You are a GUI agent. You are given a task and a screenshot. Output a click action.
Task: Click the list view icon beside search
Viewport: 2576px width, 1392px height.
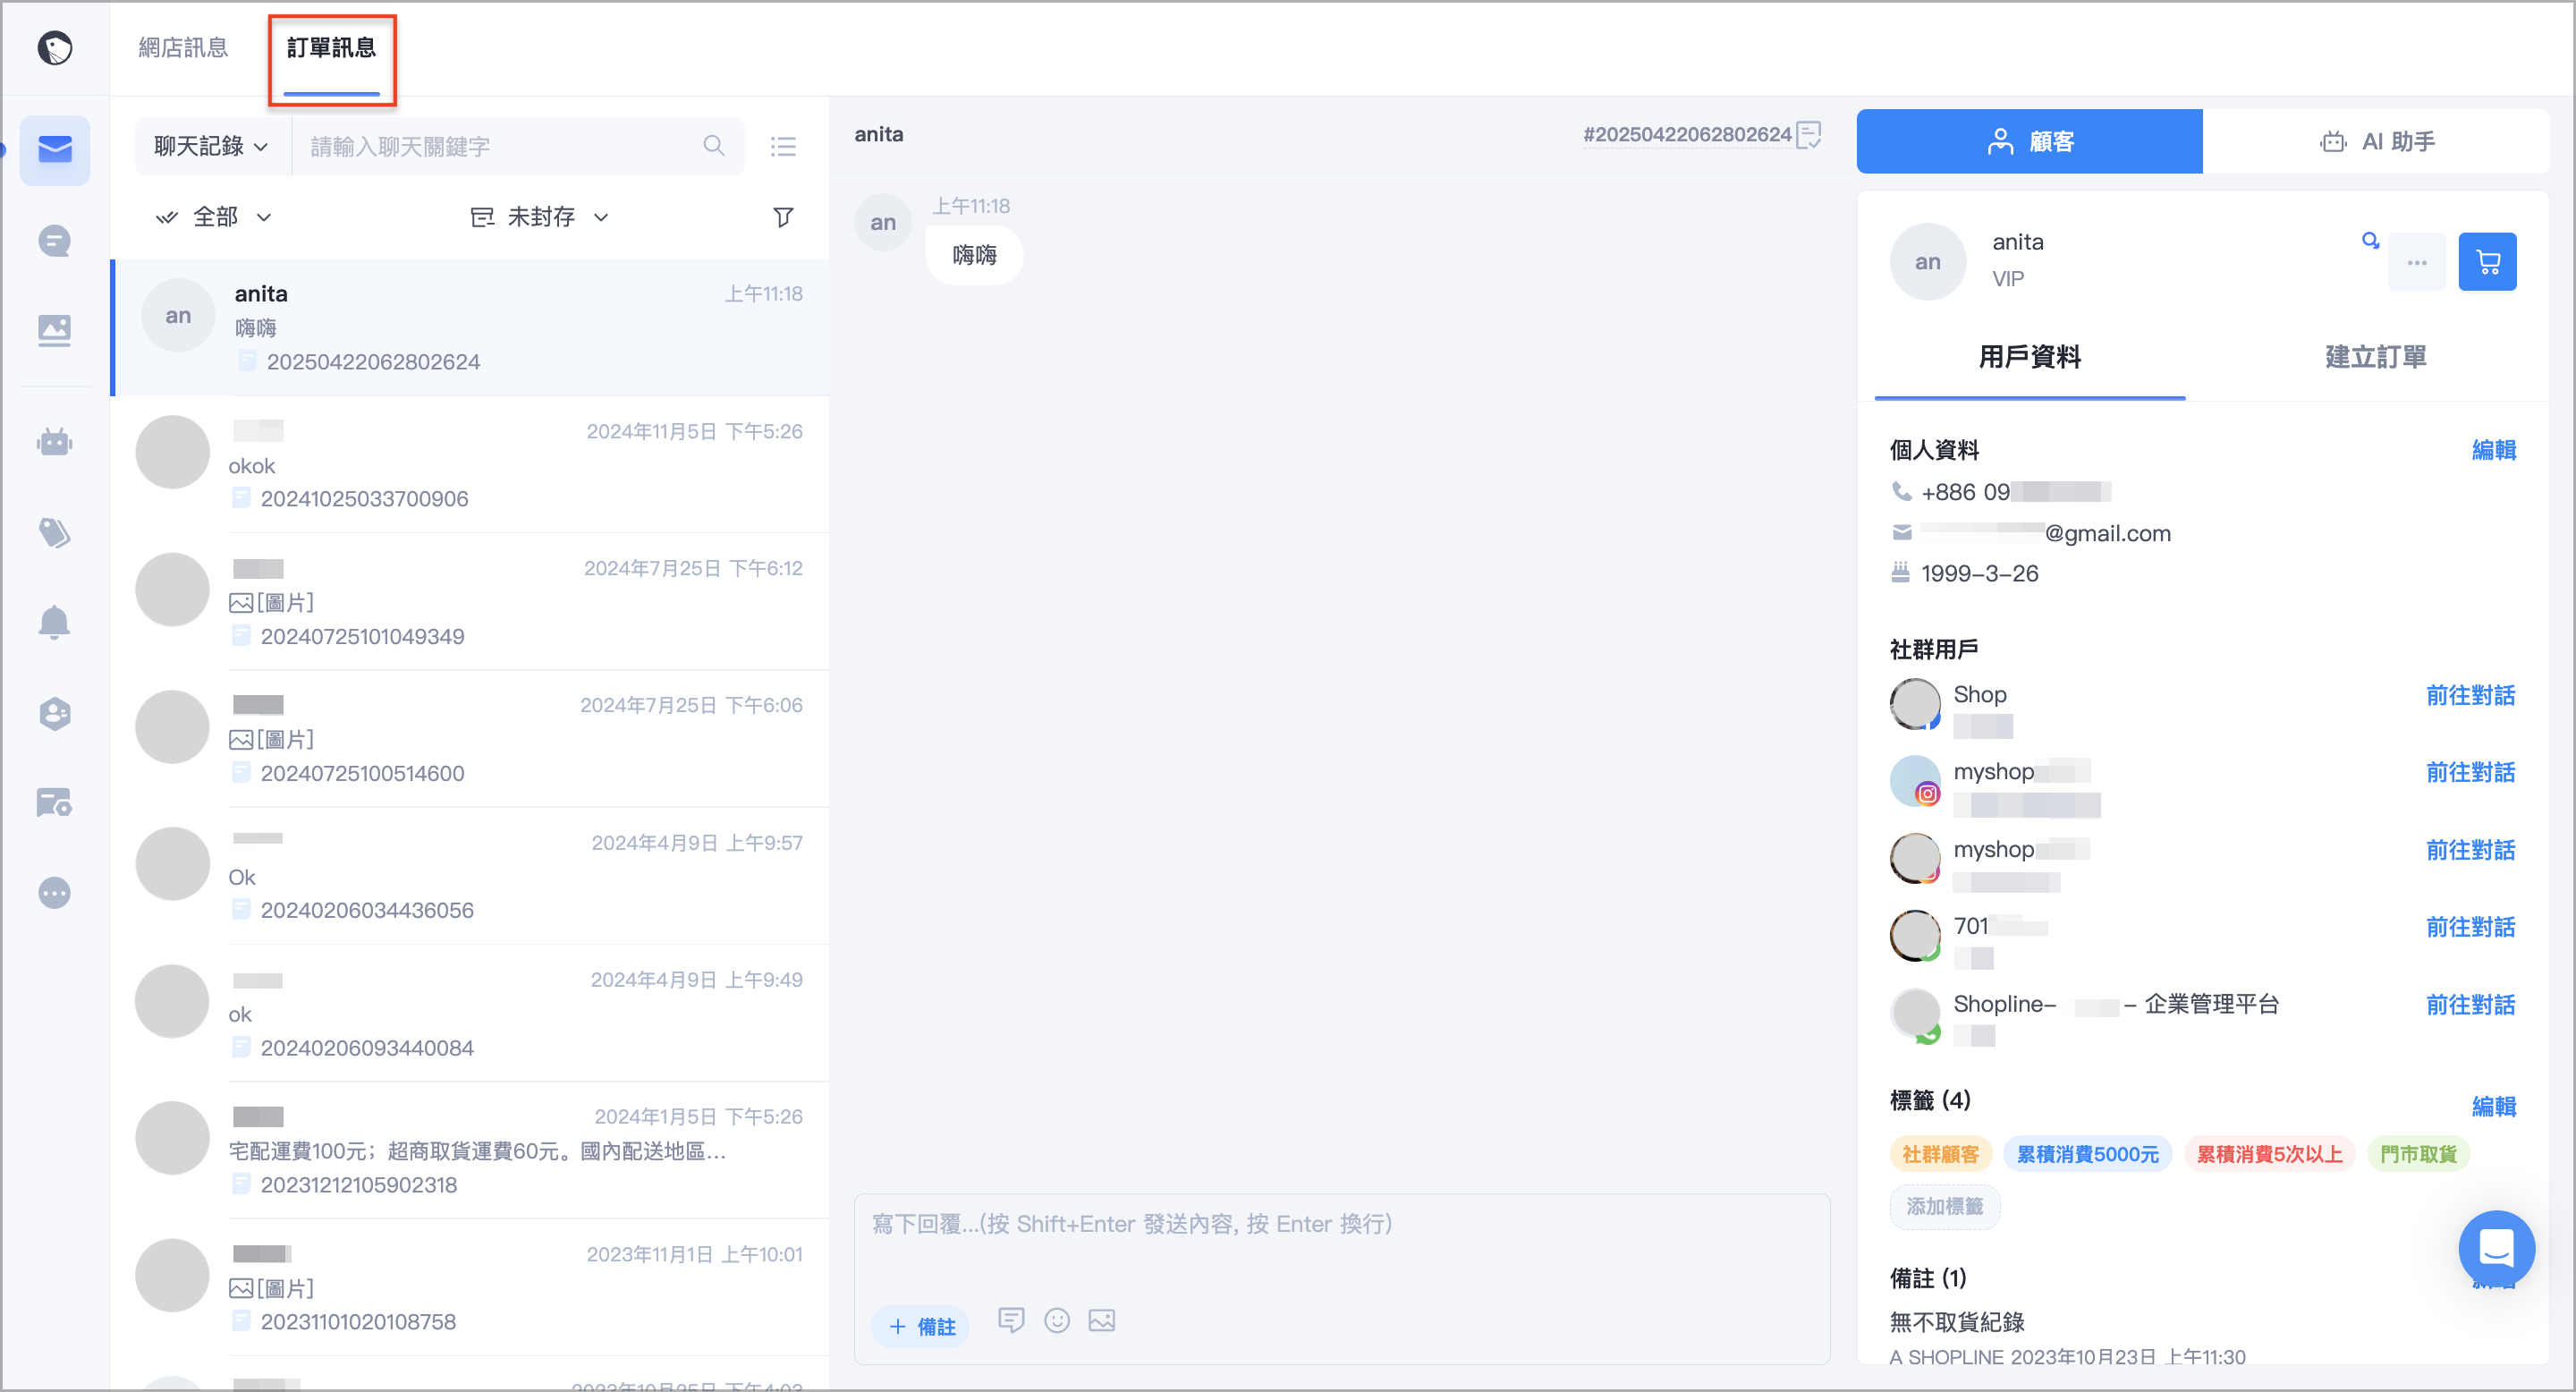click(783, 147)
